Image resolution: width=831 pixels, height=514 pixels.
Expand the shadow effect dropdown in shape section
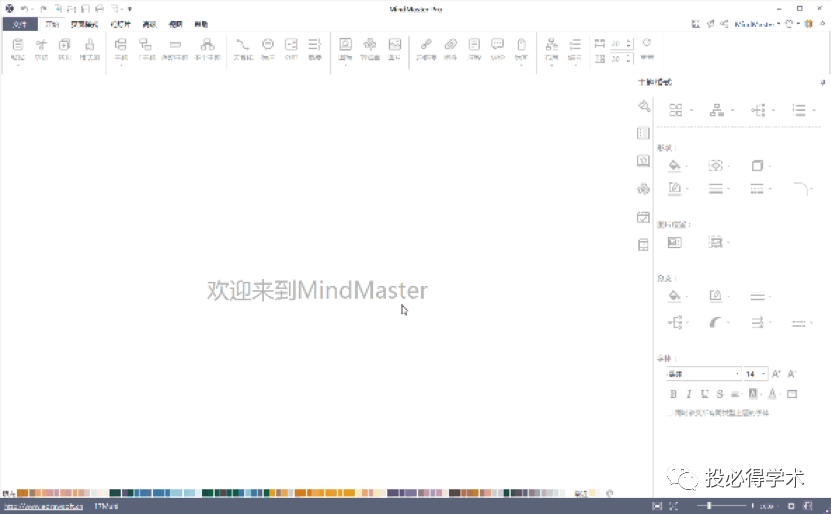click(x=770, y=166)
